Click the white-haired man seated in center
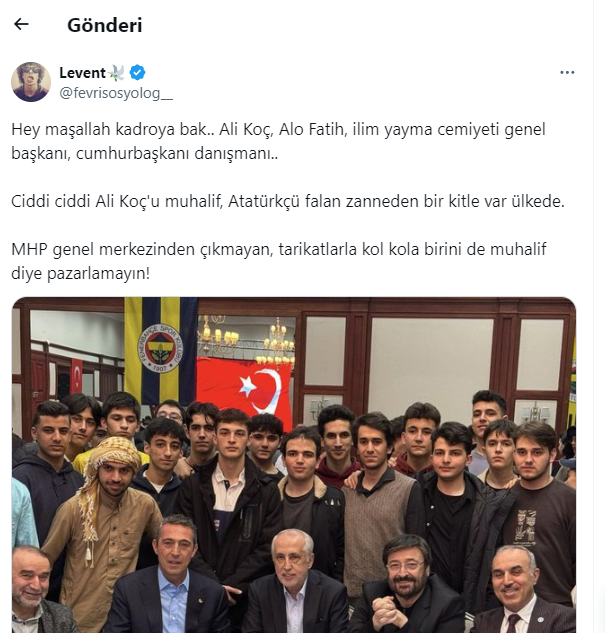The image size is (605, 633). (x=293, y=583)
